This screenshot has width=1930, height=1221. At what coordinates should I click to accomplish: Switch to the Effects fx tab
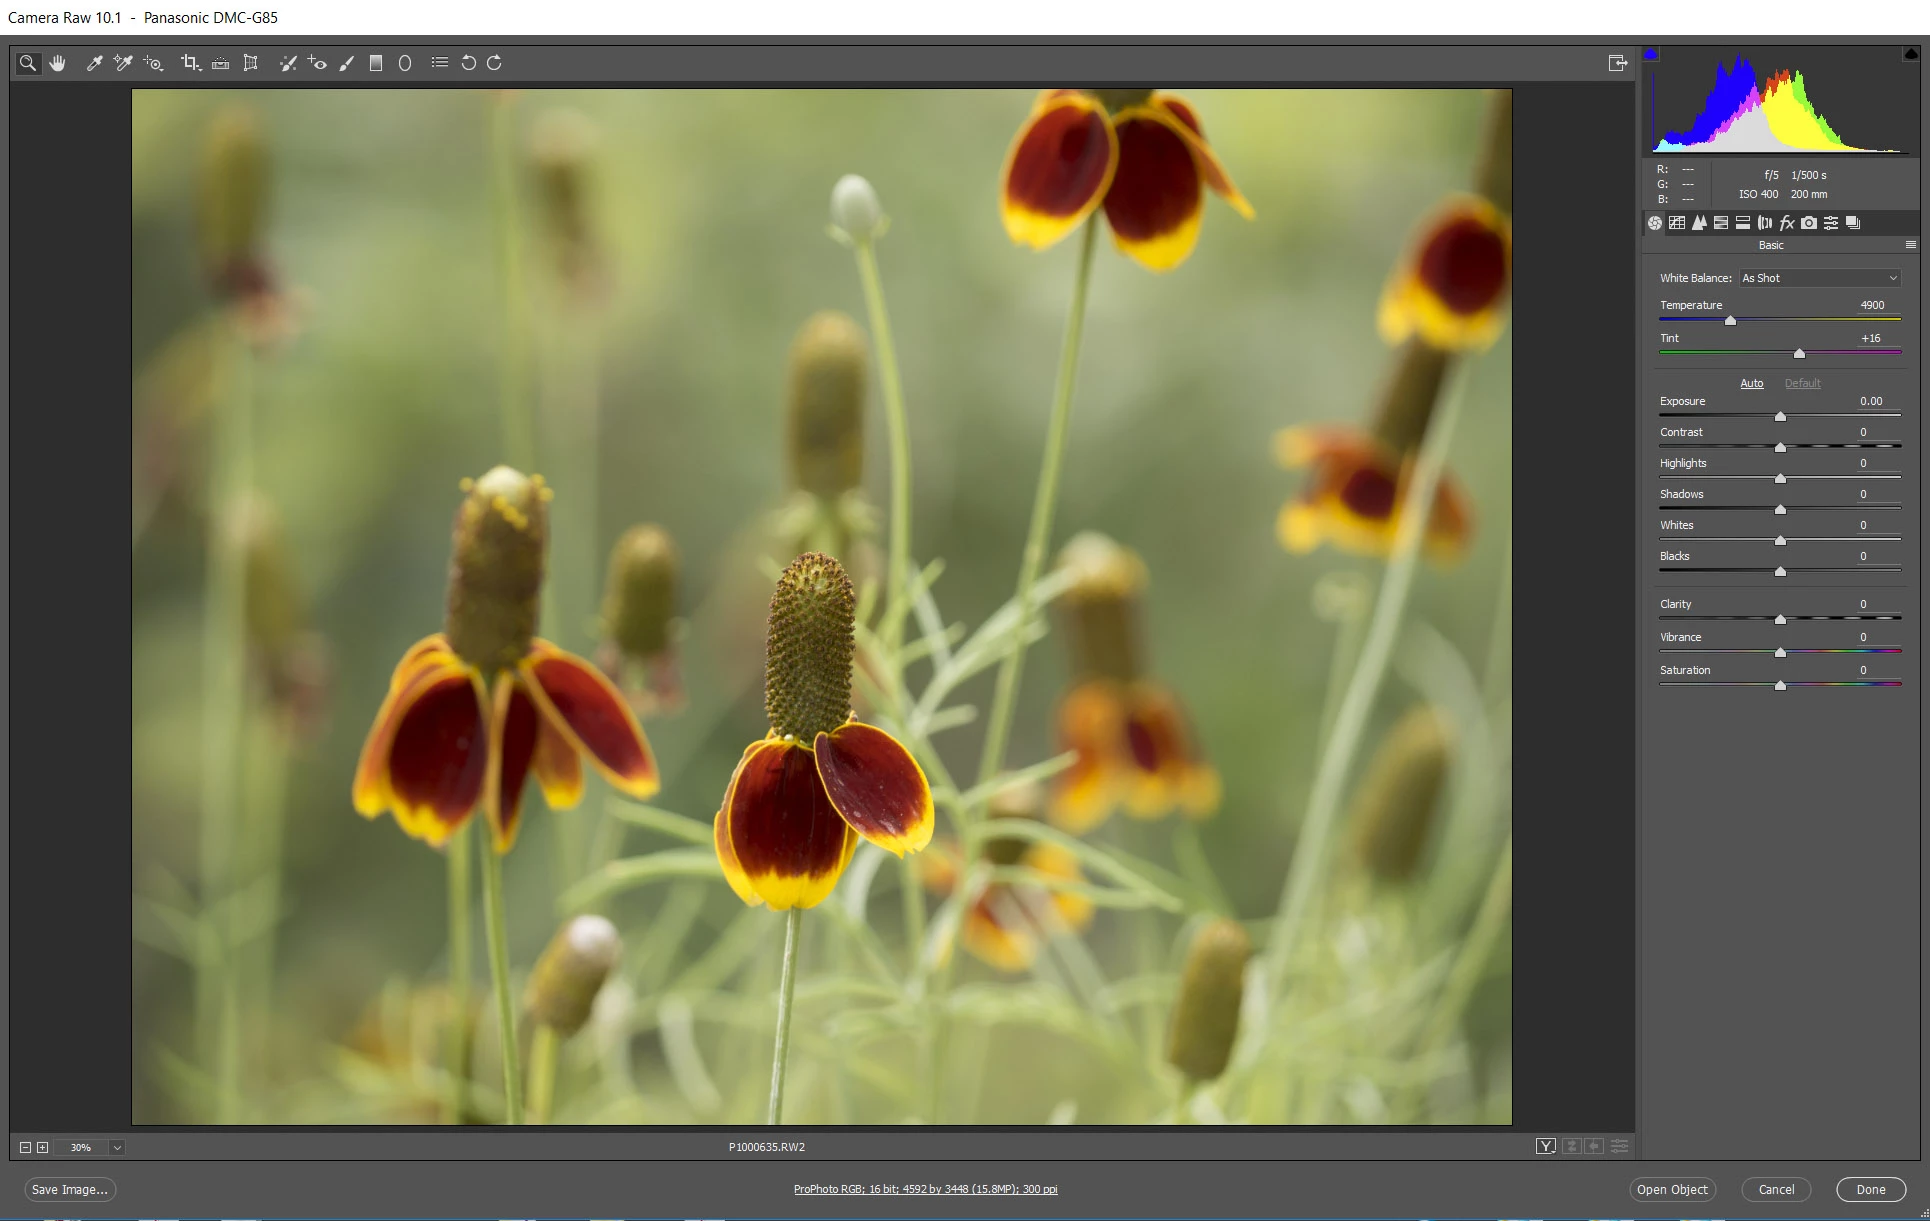click(x=1787, y=223)
